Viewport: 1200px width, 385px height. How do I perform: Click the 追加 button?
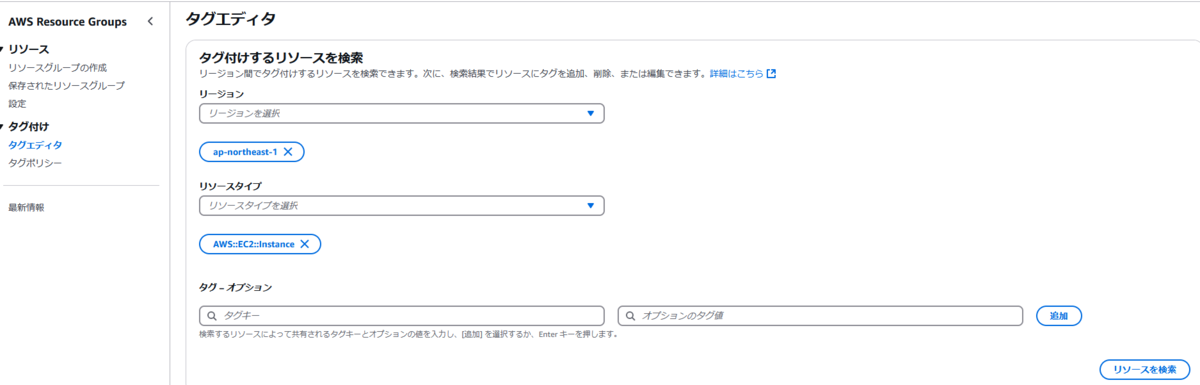click(x=1059, y=316)
